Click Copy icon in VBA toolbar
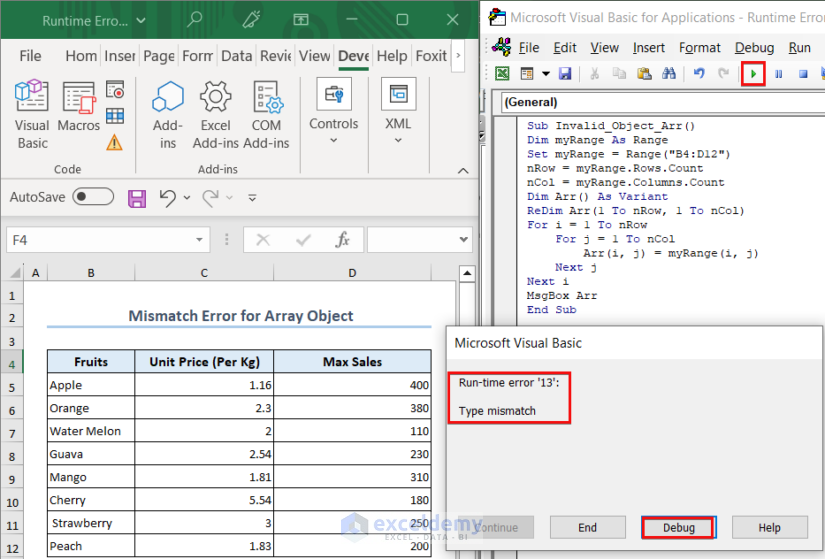The image size is (825, 559). pos(619,74)
